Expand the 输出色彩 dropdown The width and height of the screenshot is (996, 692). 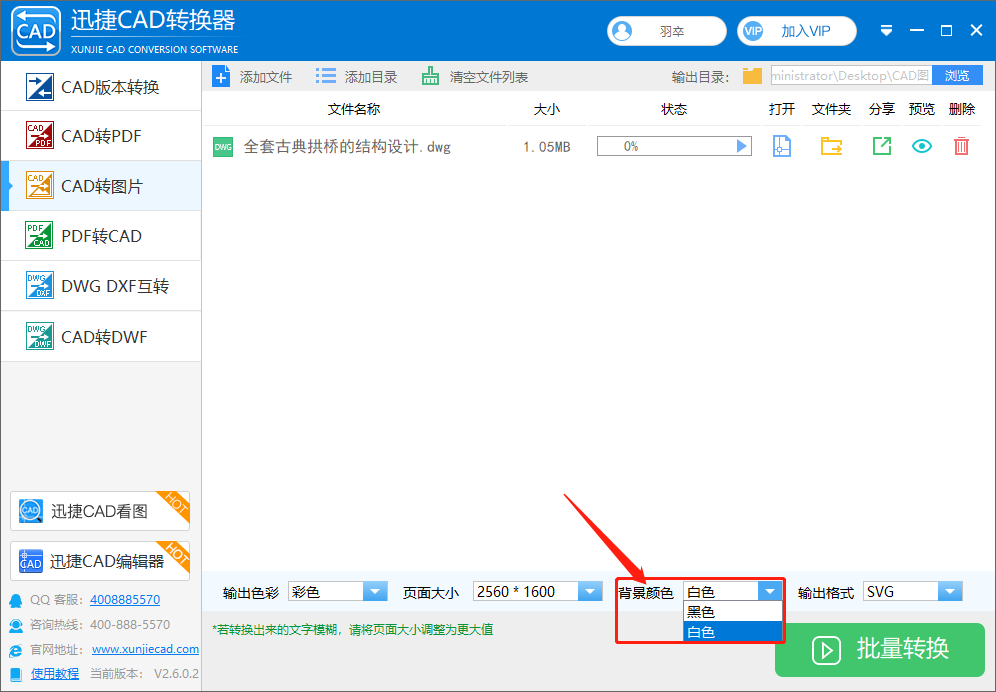(375, 592)
